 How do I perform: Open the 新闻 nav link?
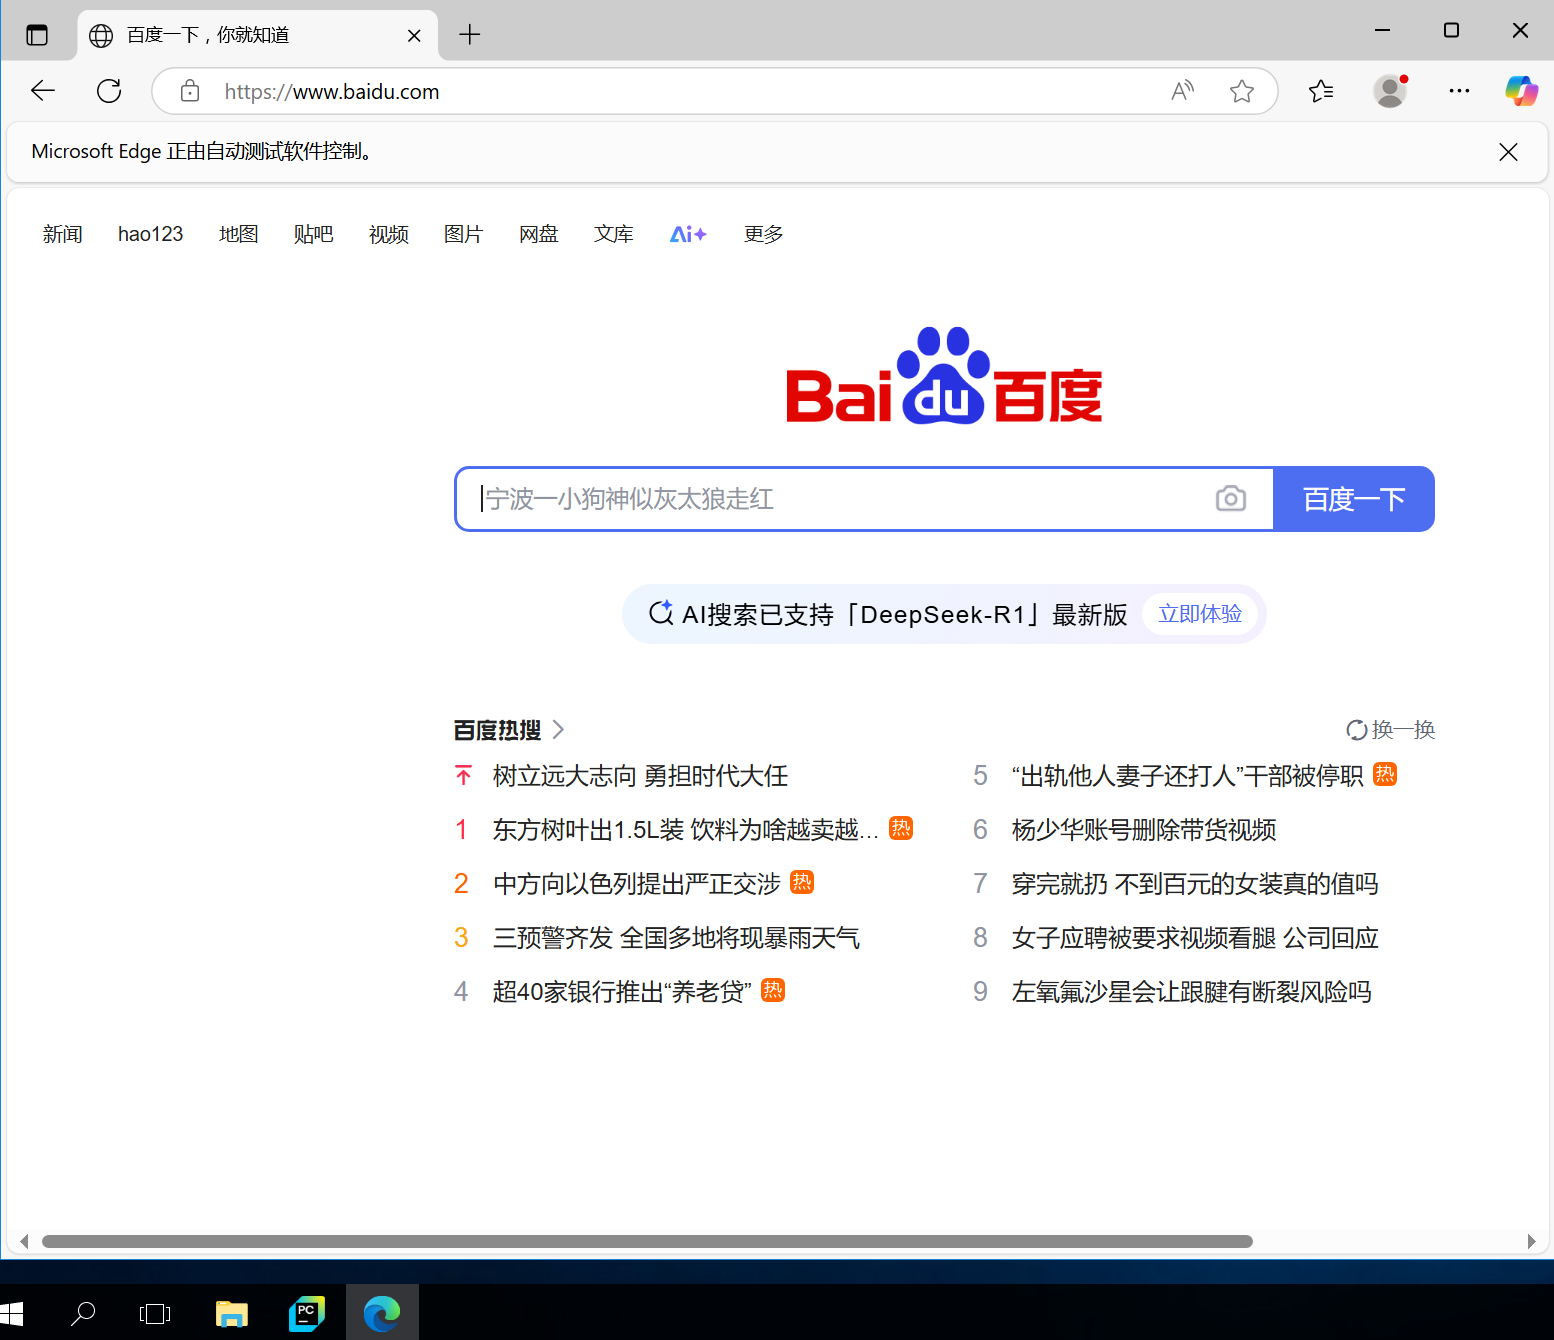pos(62,234)
